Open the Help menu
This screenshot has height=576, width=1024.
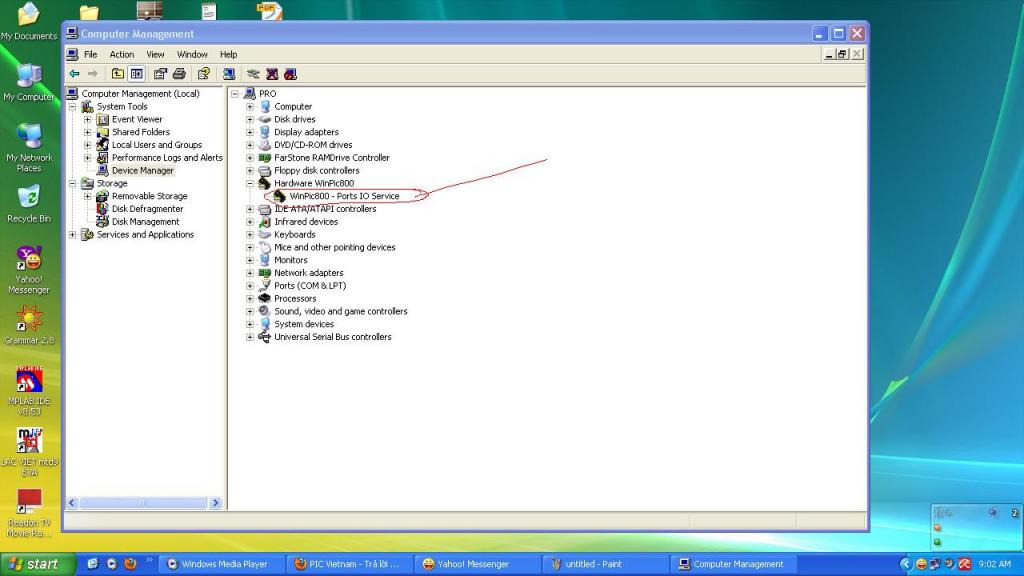(228, 54)
